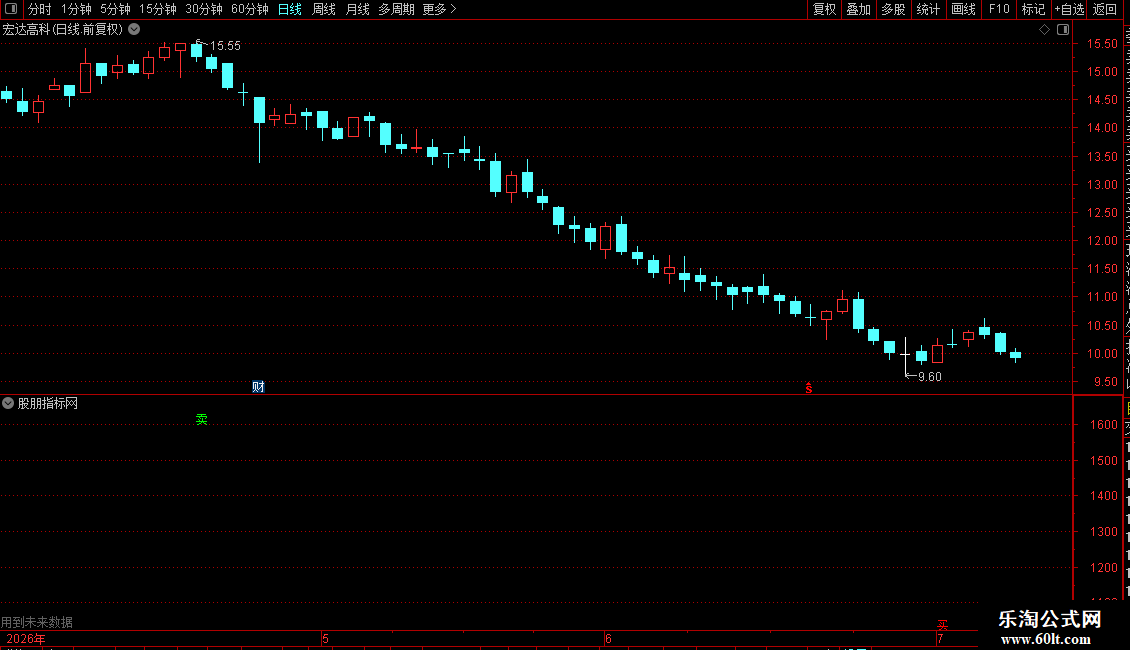Select the 60分钟 timeframe

coord(249,9)
